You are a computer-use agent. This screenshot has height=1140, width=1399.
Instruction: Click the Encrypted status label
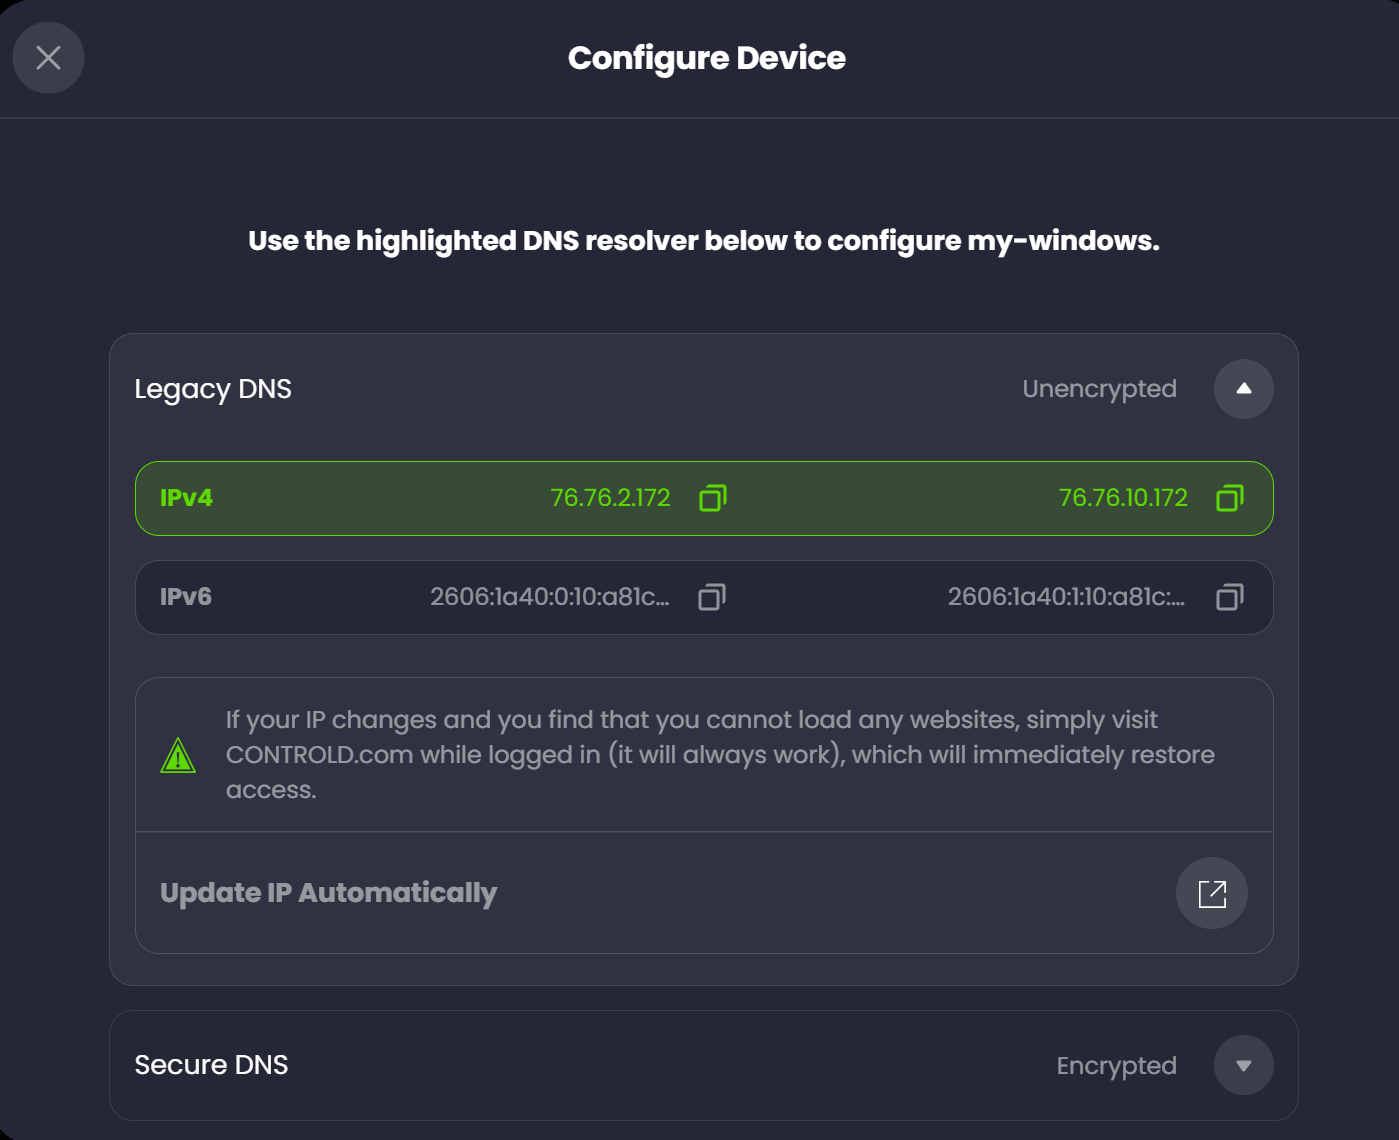1116,1066
